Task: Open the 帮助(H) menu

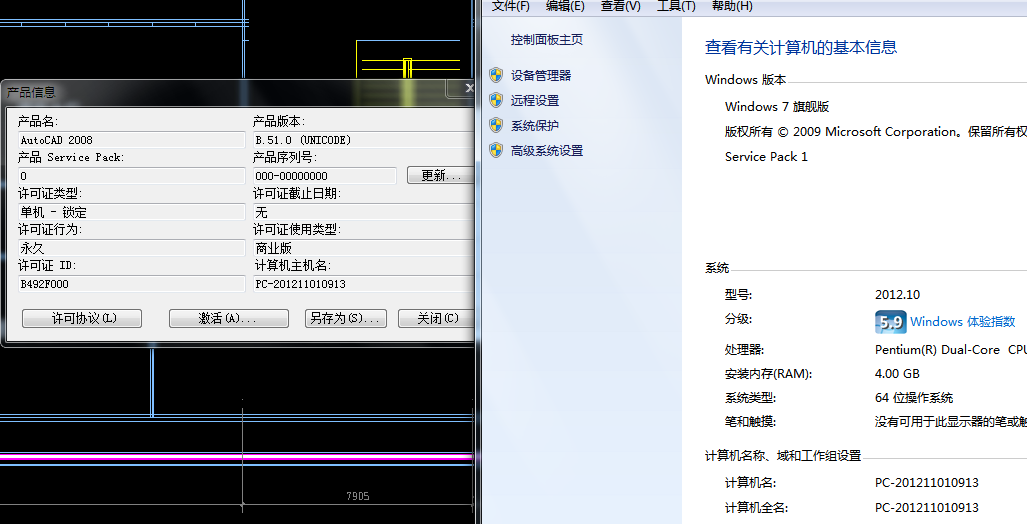Action: [732, 6]
